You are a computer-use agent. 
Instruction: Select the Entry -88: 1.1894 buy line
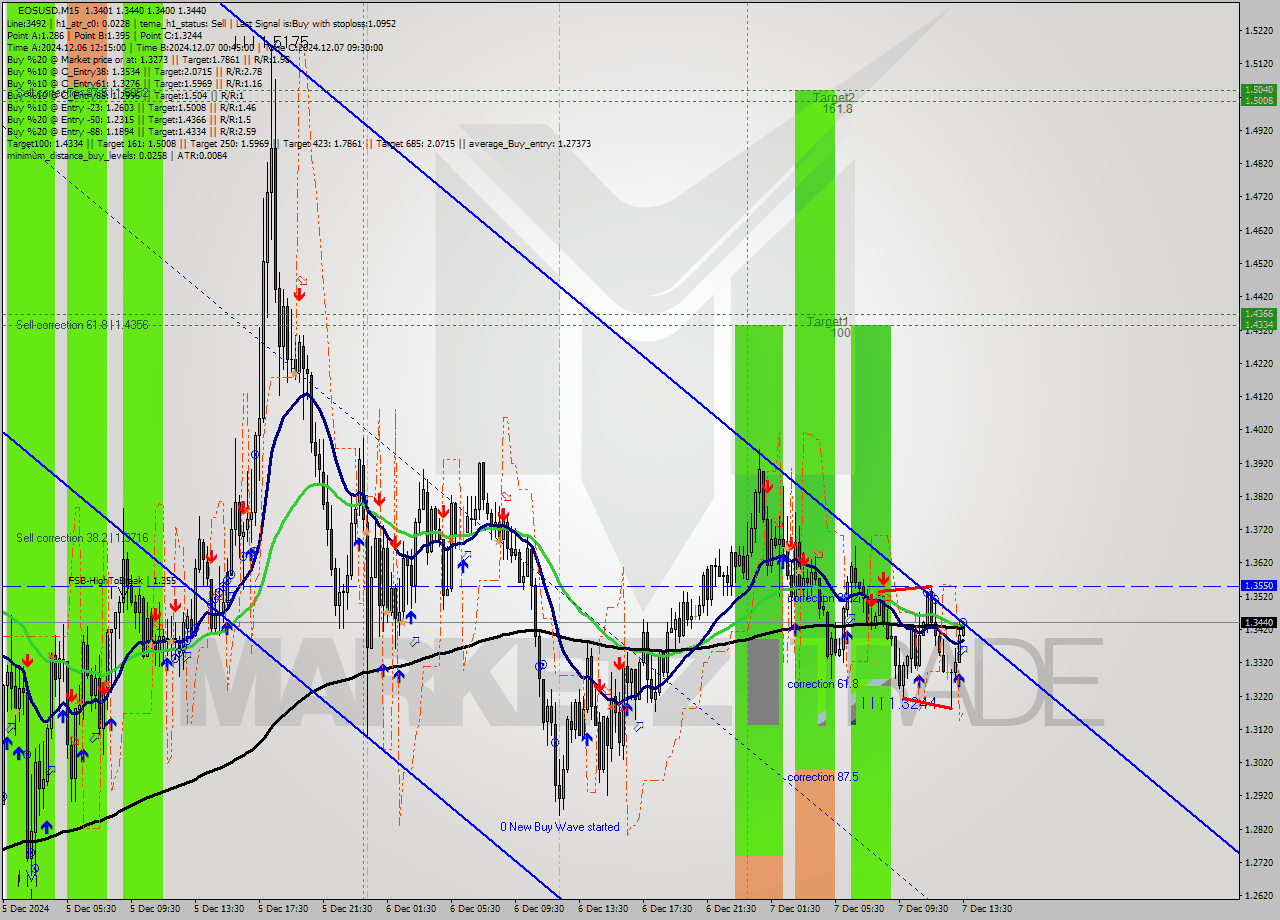(131, 131)
